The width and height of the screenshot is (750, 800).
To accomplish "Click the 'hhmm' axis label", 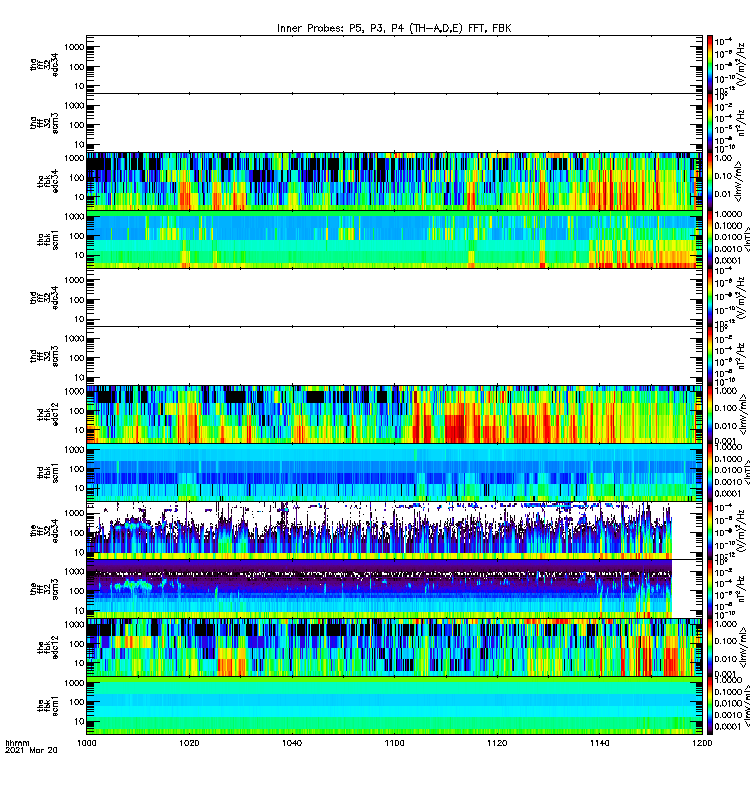I will (17, 743).
